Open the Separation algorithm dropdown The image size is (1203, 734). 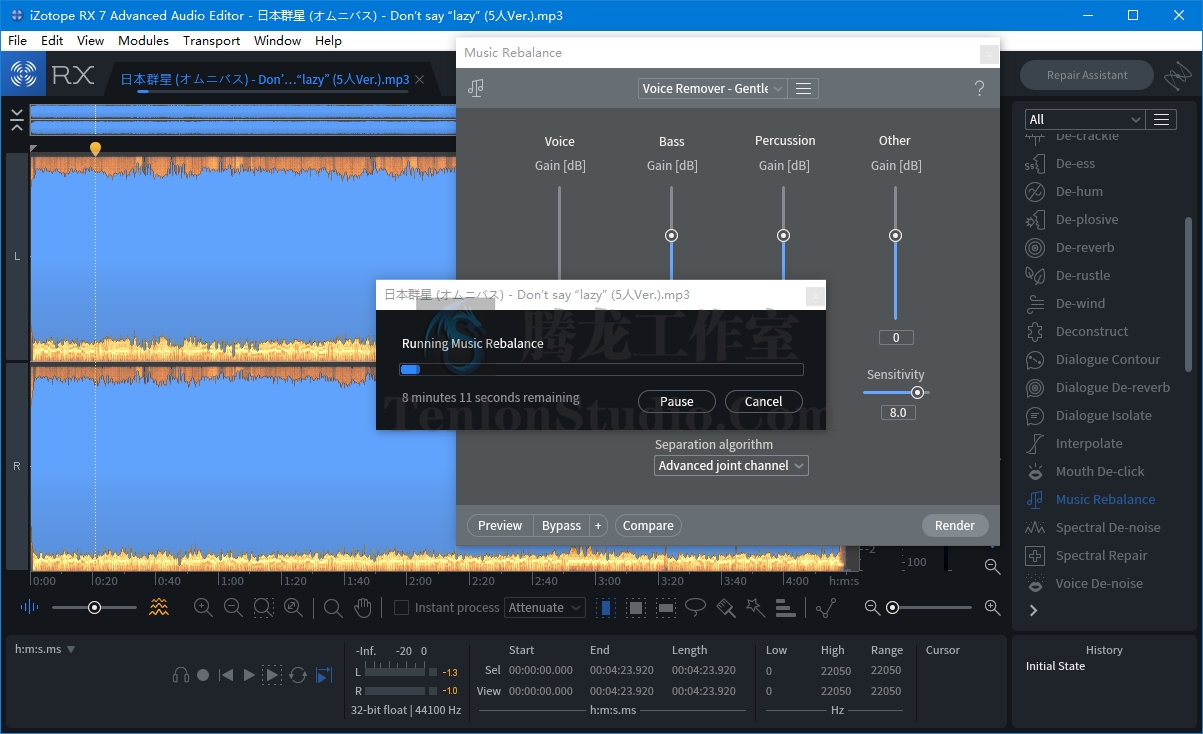coord(732,466)
